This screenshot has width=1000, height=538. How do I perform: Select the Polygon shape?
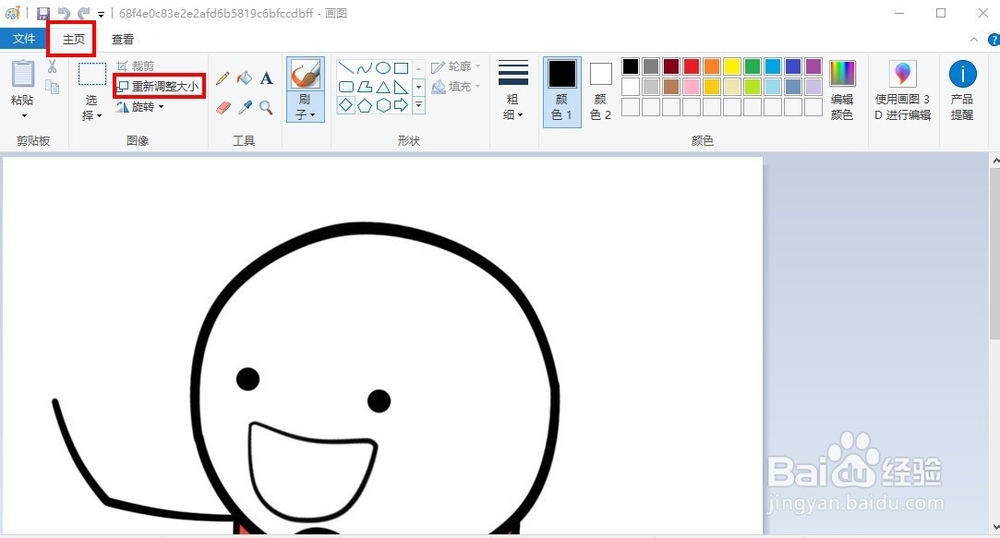tap(364, 87)
